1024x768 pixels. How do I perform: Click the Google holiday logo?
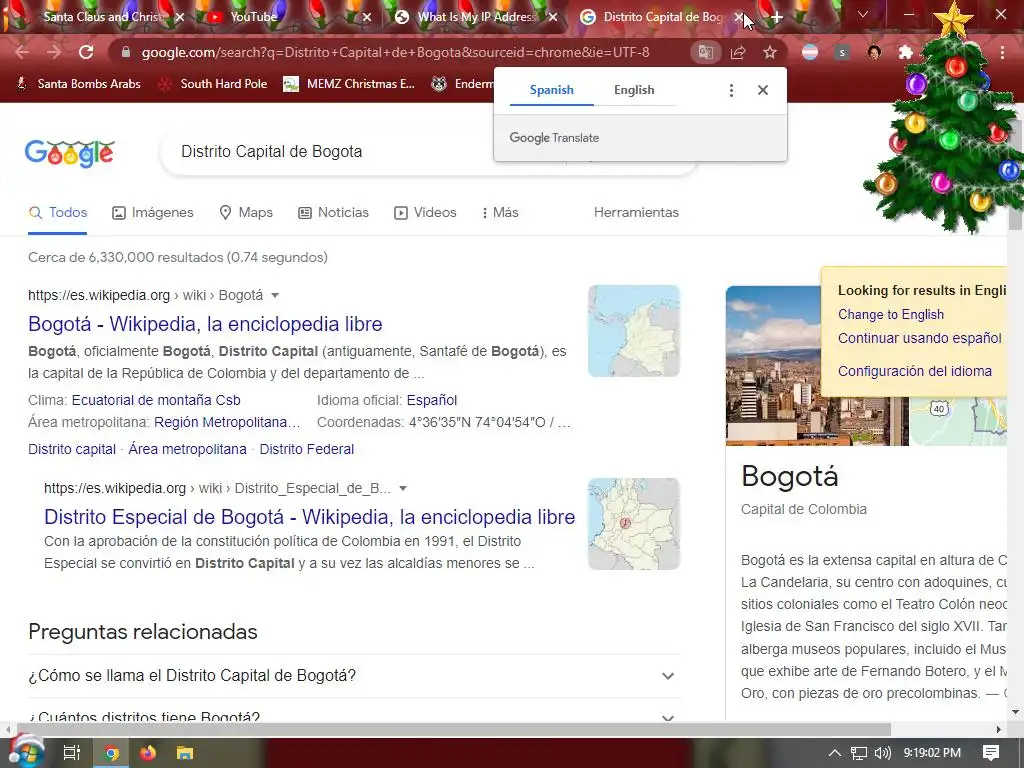pos(69,153)
